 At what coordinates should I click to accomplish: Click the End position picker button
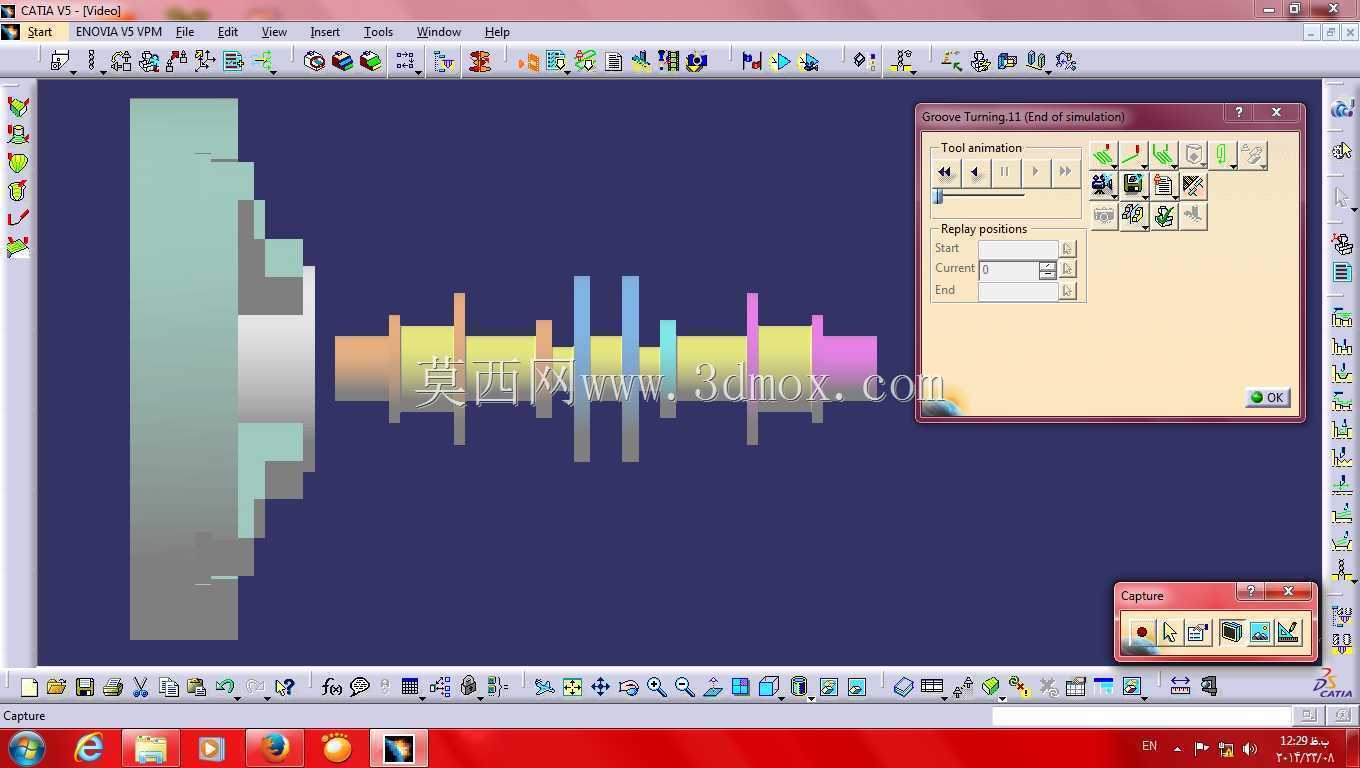[x=1067, y=291]
